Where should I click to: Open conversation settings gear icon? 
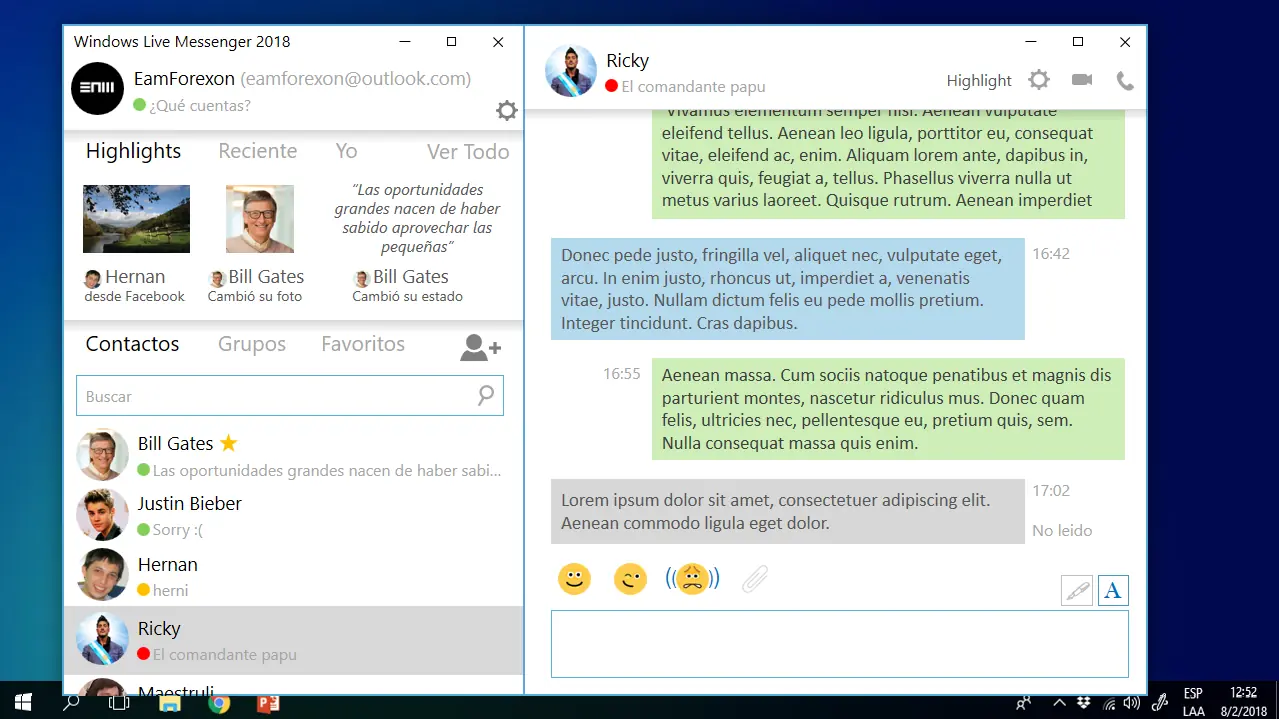tap(1038, 79)
